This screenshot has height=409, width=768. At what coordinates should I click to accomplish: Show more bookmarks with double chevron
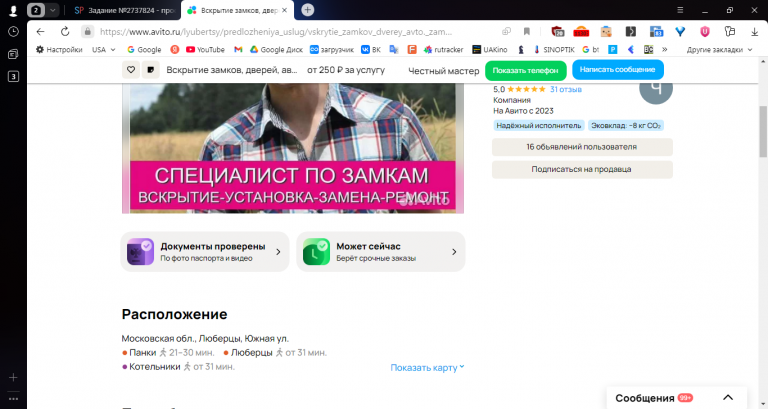(665, 49)
